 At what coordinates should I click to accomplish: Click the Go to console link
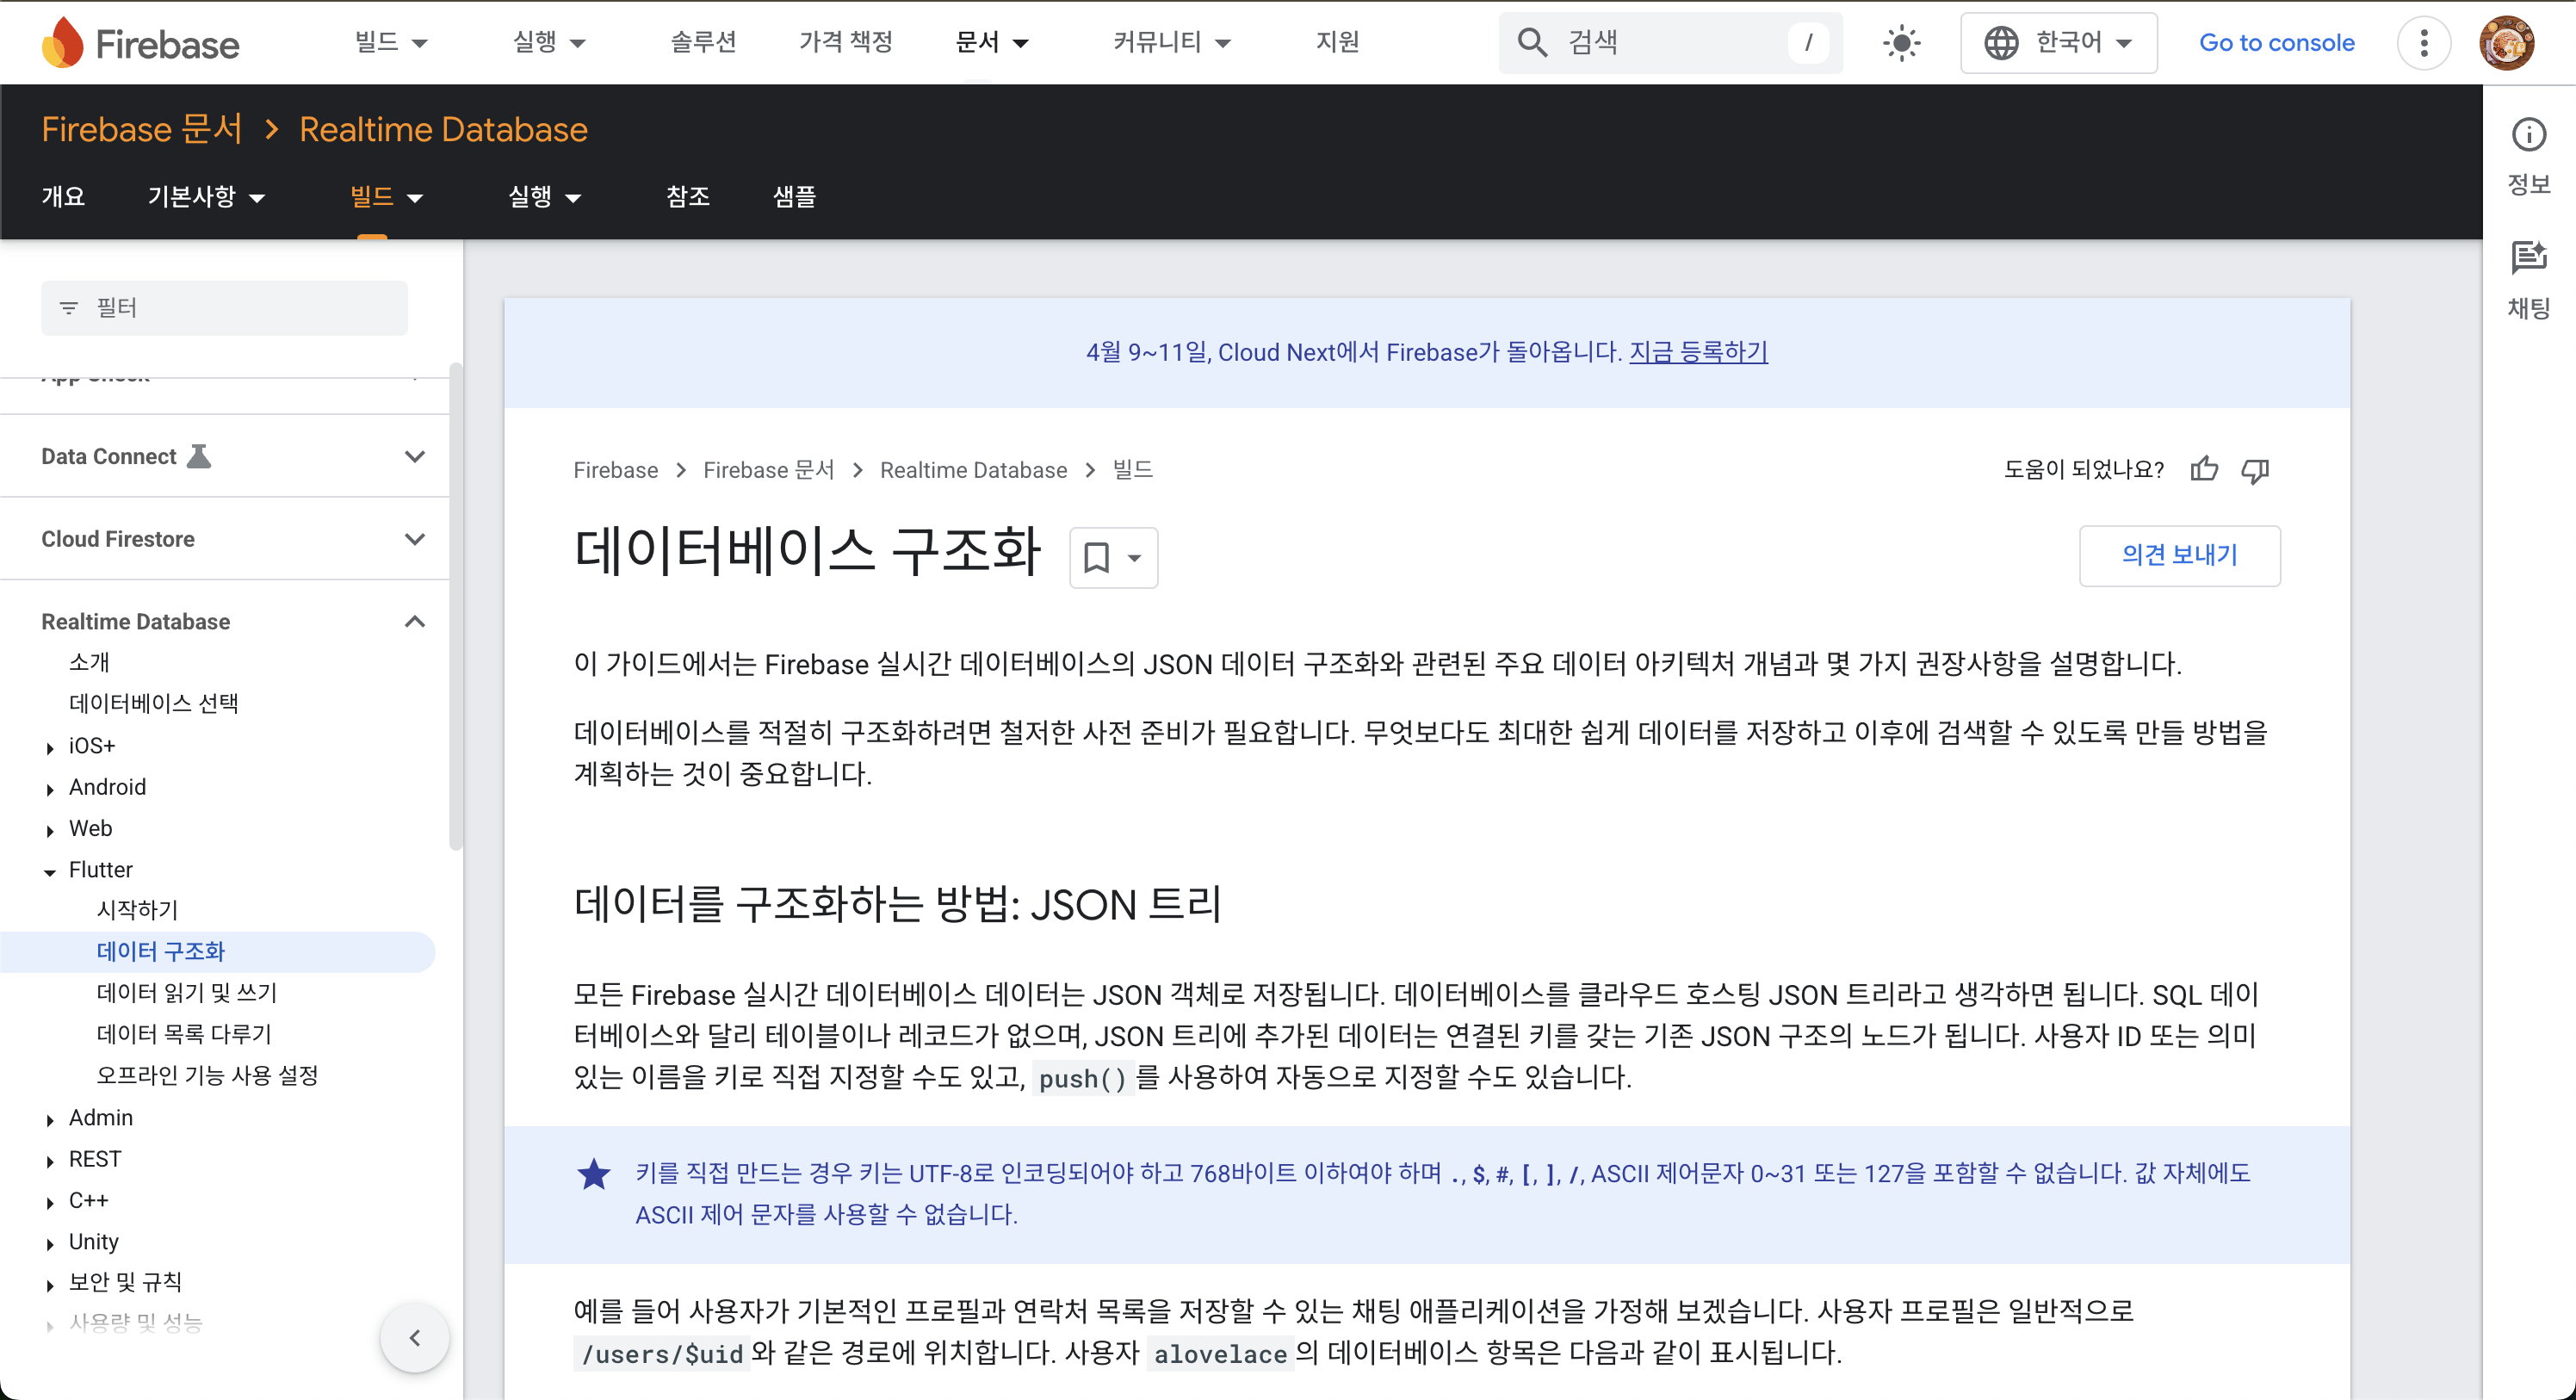pos(2276,43)
